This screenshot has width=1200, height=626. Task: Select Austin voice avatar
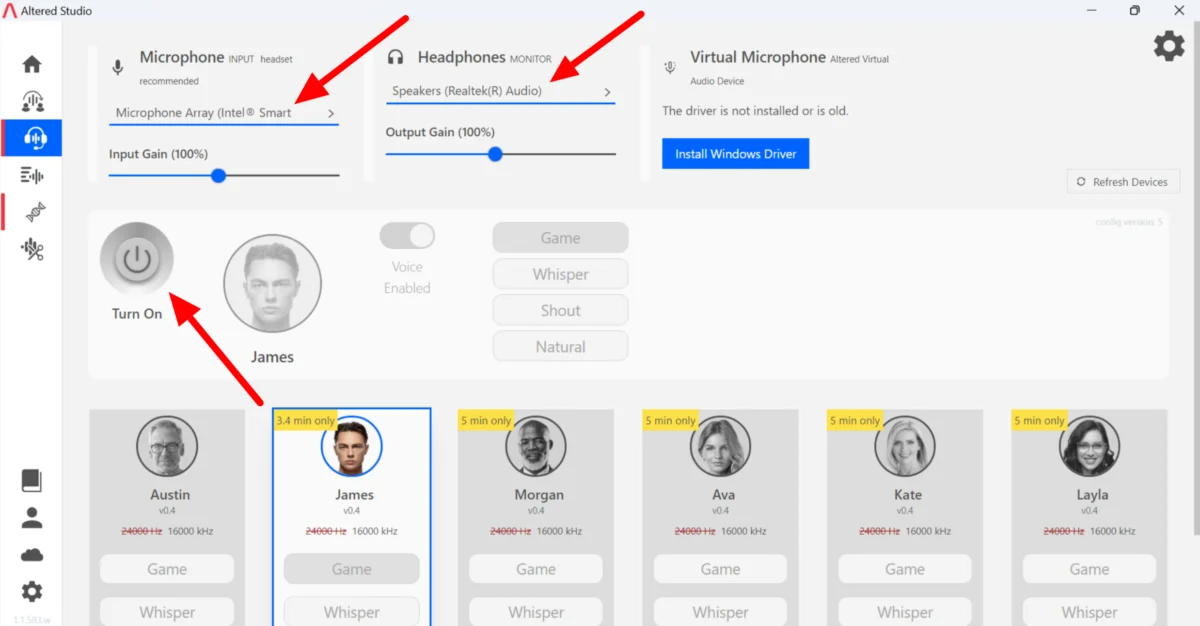167,446
